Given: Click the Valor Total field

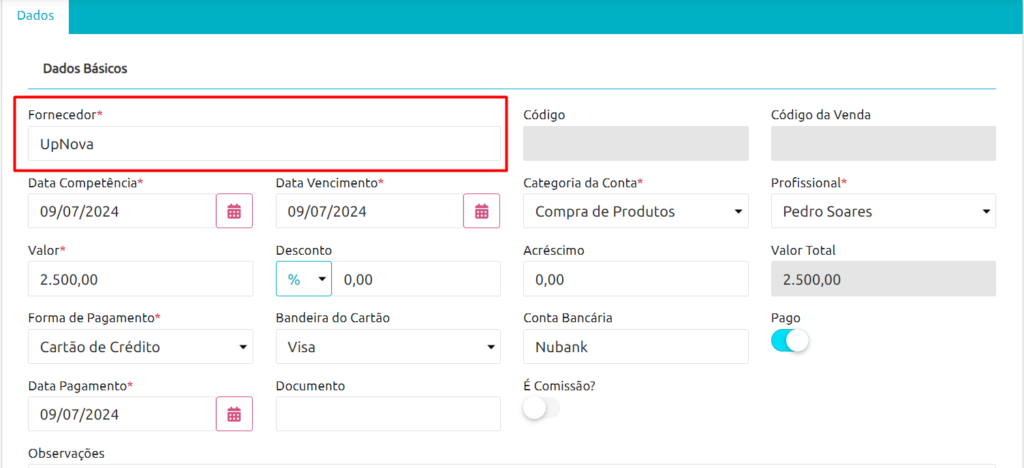Looking at the screenshot, I should tap(883, 279).
